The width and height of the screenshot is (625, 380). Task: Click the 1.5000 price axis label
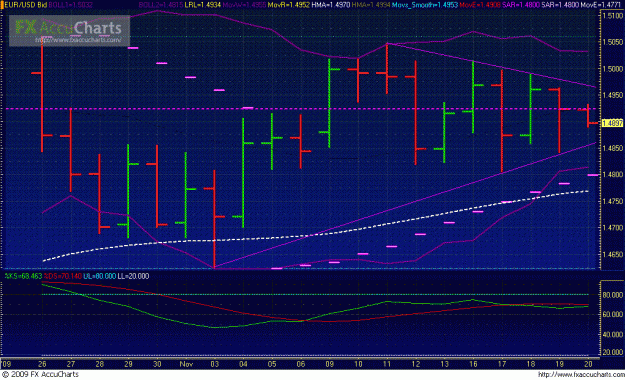tap(613, 69)
